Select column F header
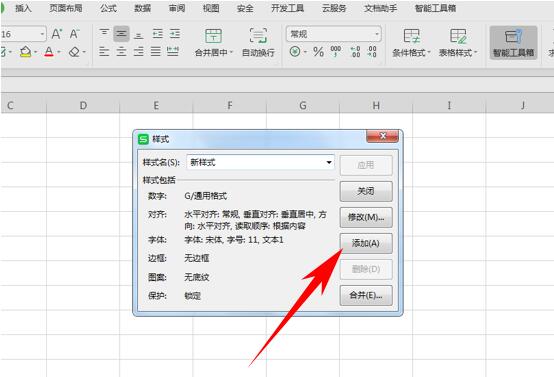The image size is (554, 377). [230, 105]
